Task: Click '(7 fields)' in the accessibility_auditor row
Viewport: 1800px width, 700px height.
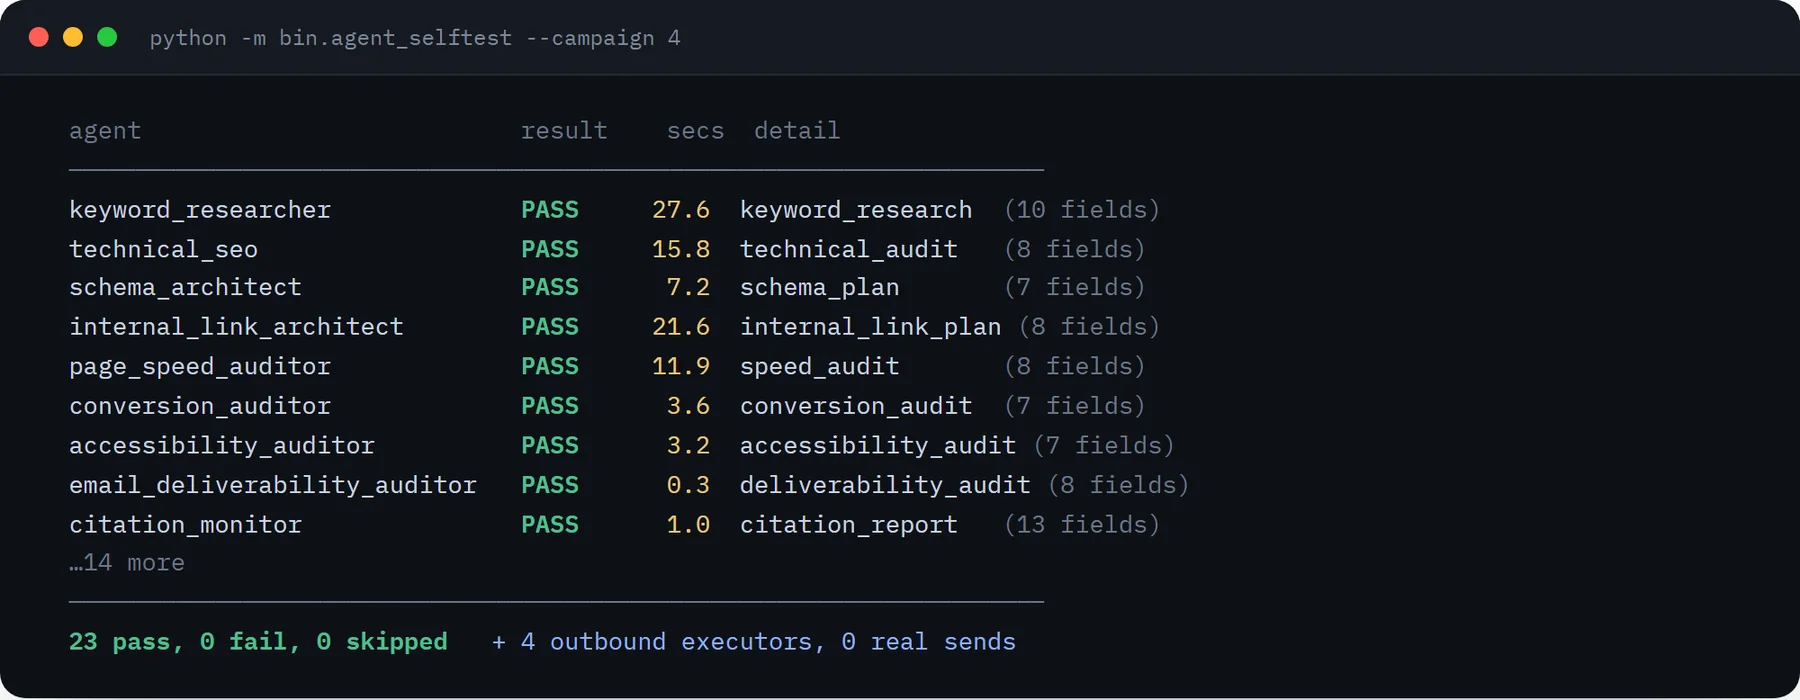Action: tap(1104, 445)
